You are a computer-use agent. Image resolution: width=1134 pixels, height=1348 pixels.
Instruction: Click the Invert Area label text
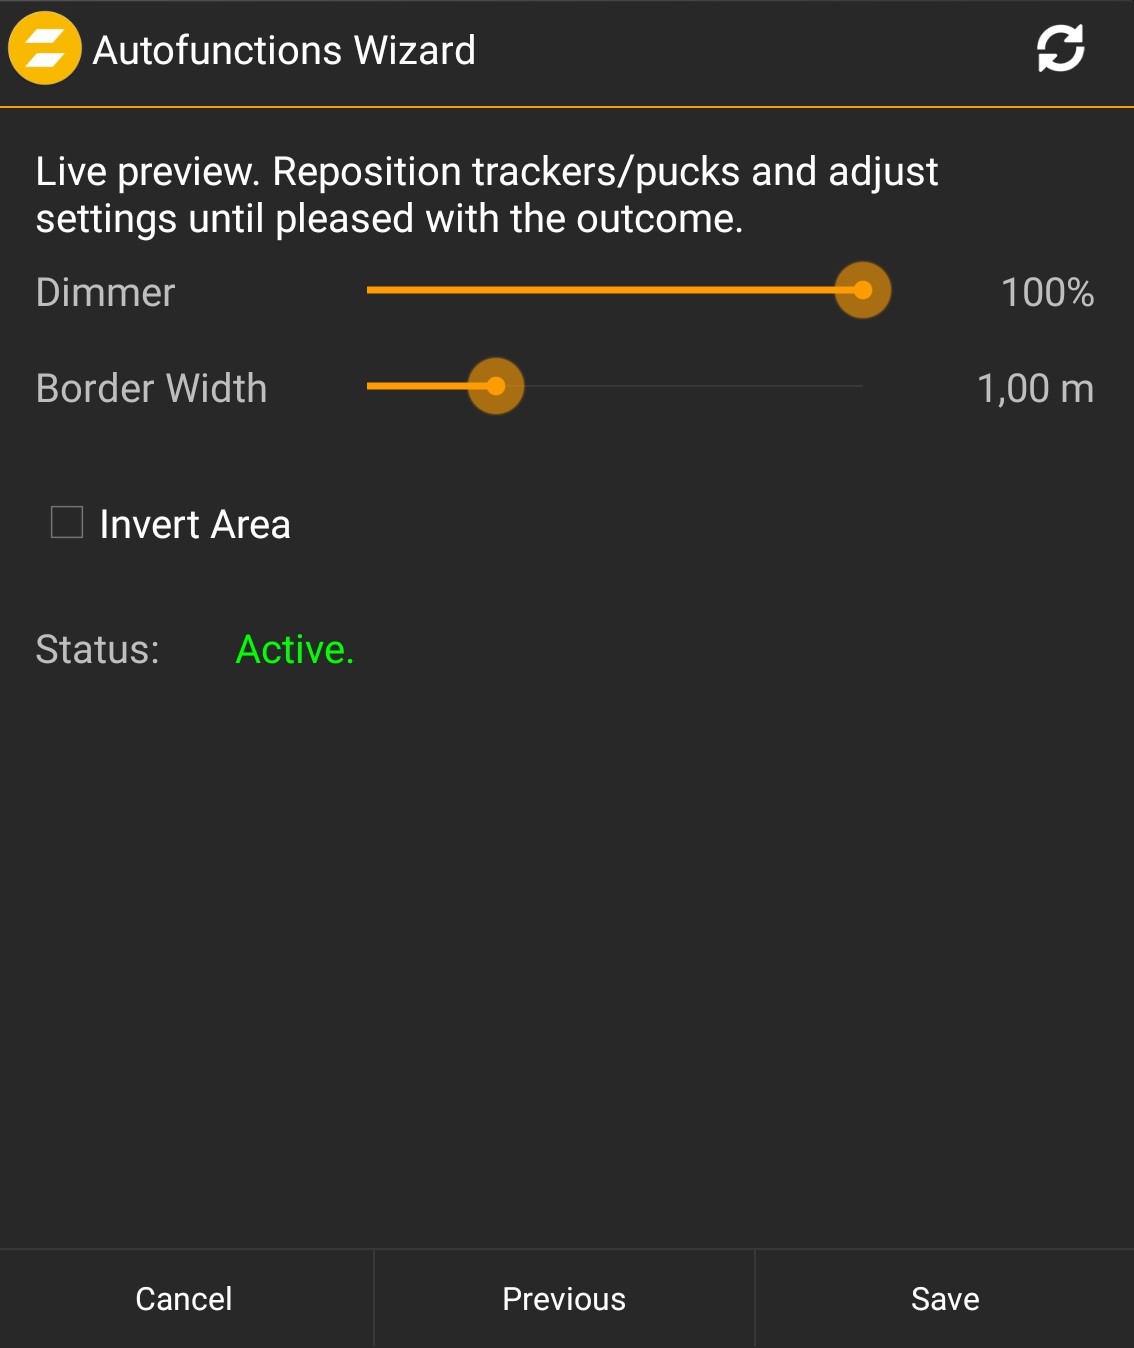tap(195, 525)
